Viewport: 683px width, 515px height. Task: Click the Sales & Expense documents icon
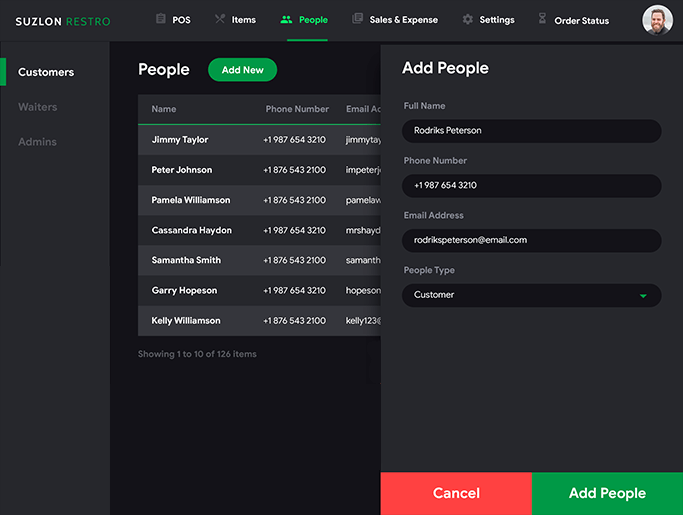point(357,18)
